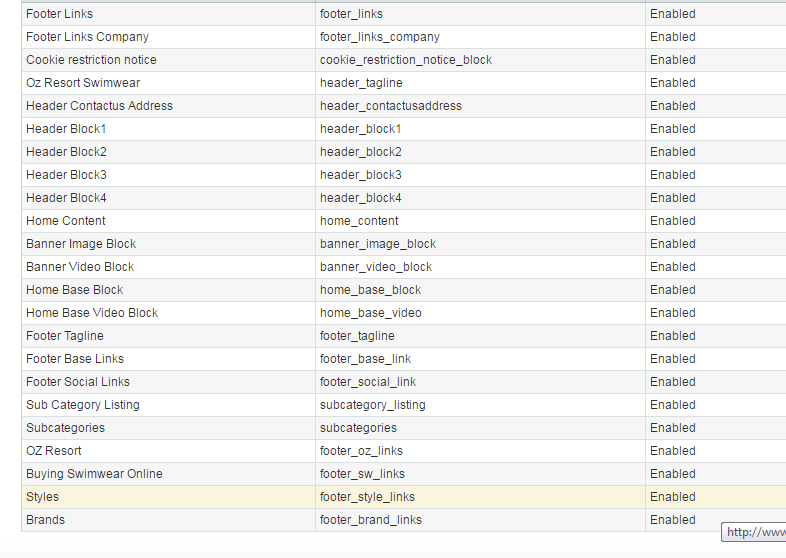The width and height of the screenshot is (786, 558).
Task: Click the banner_image_block identifier
Action: coord(378,244)
